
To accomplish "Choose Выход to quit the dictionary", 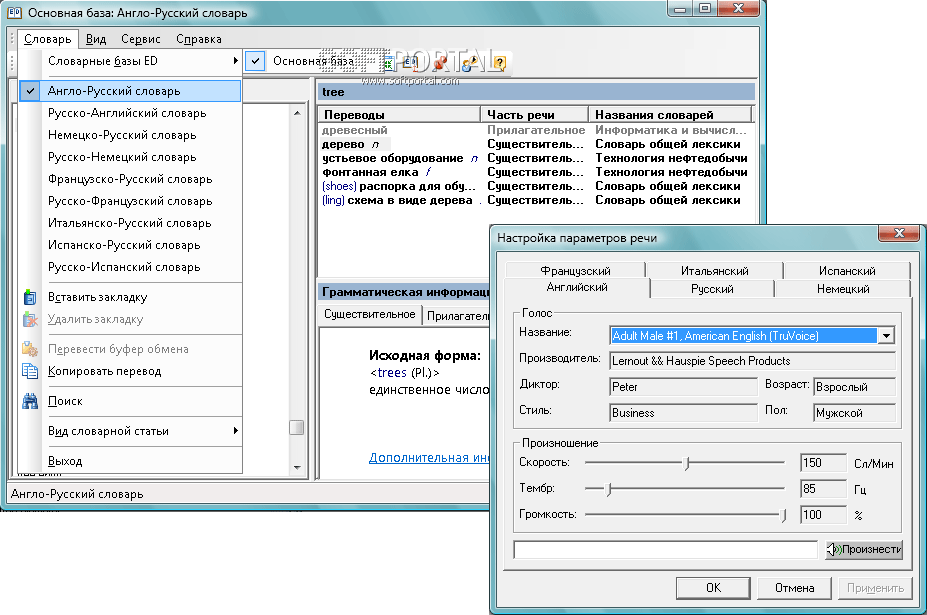I will pyautogui.click(x=130, y=461).
